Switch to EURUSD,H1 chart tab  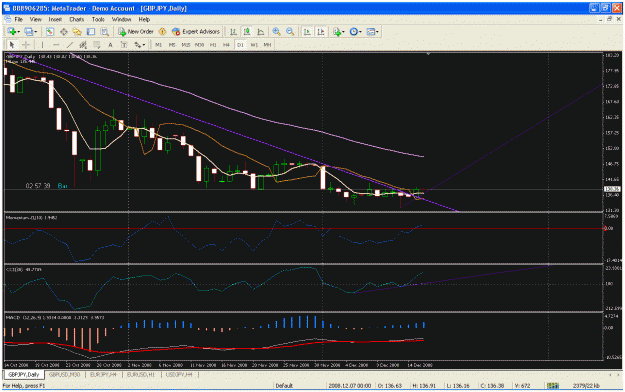point(141,374)
